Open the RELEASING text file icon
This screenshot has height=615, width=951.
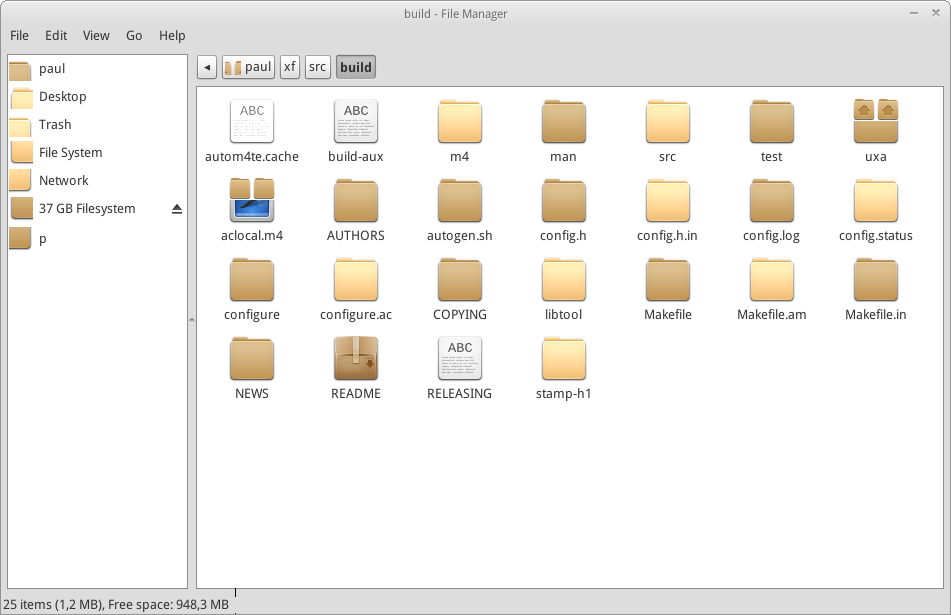[460, 359]
